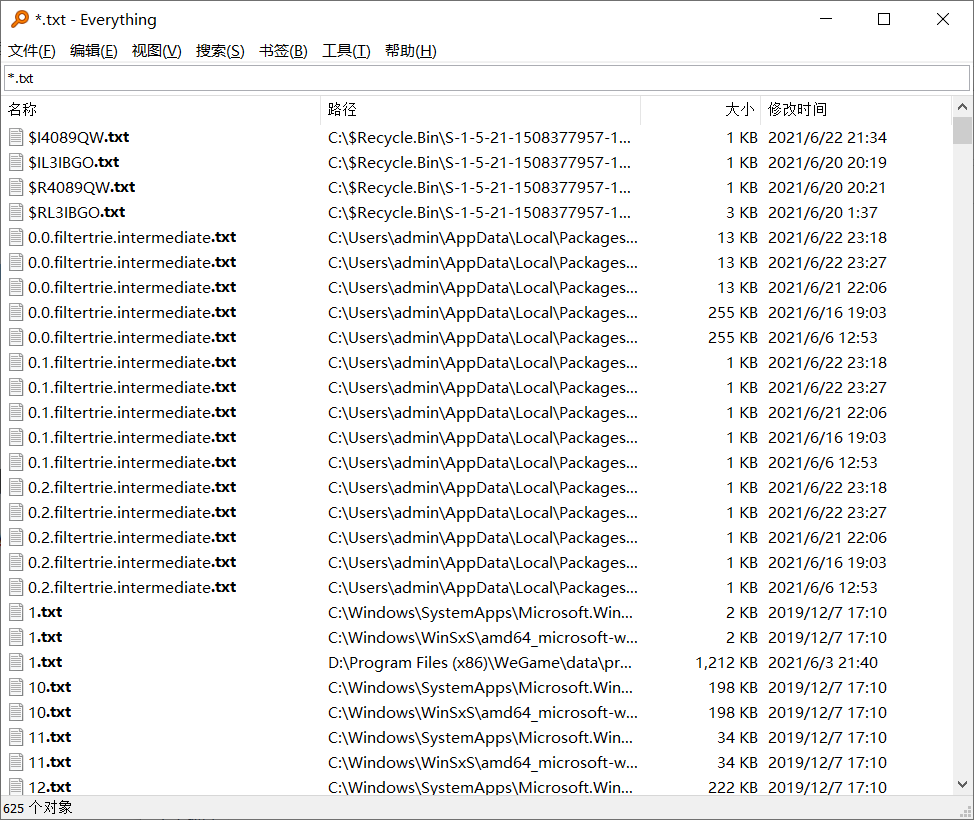Click path D:\Program Files (x86)\WeGame\data

click(x=480, y=662)
